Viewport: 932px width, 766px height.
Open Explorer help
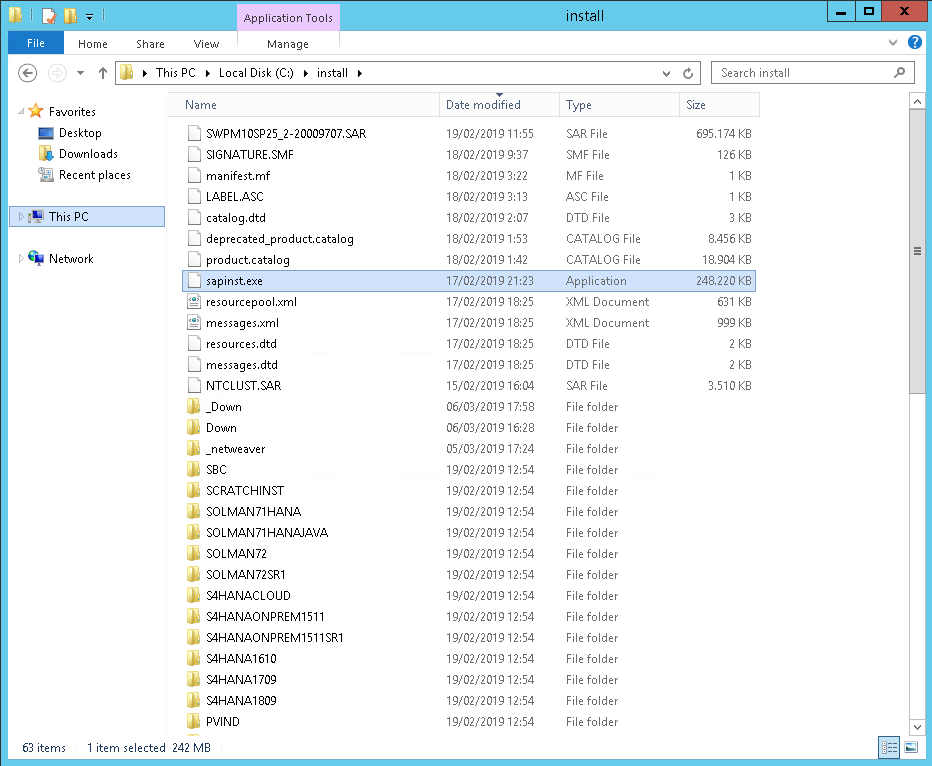914,42
